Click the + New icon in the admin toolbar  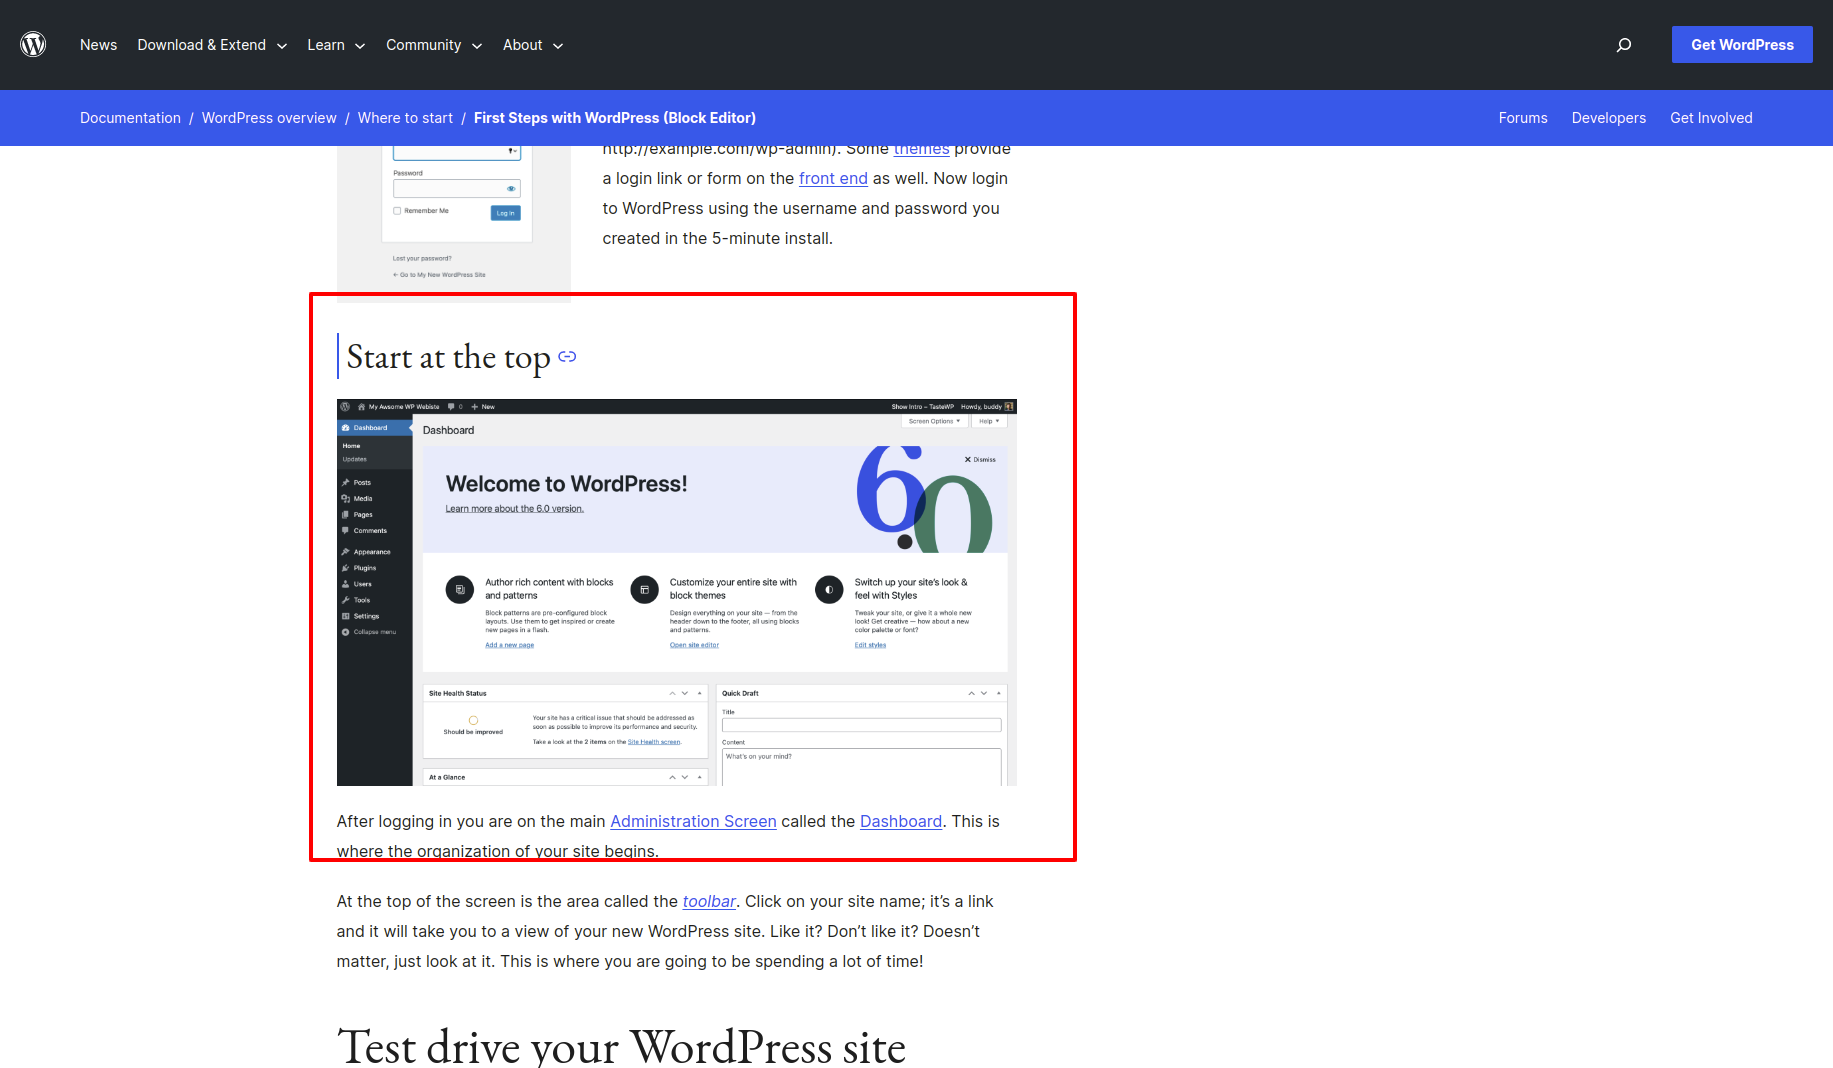pyautogui.click(x=475, y=407)
